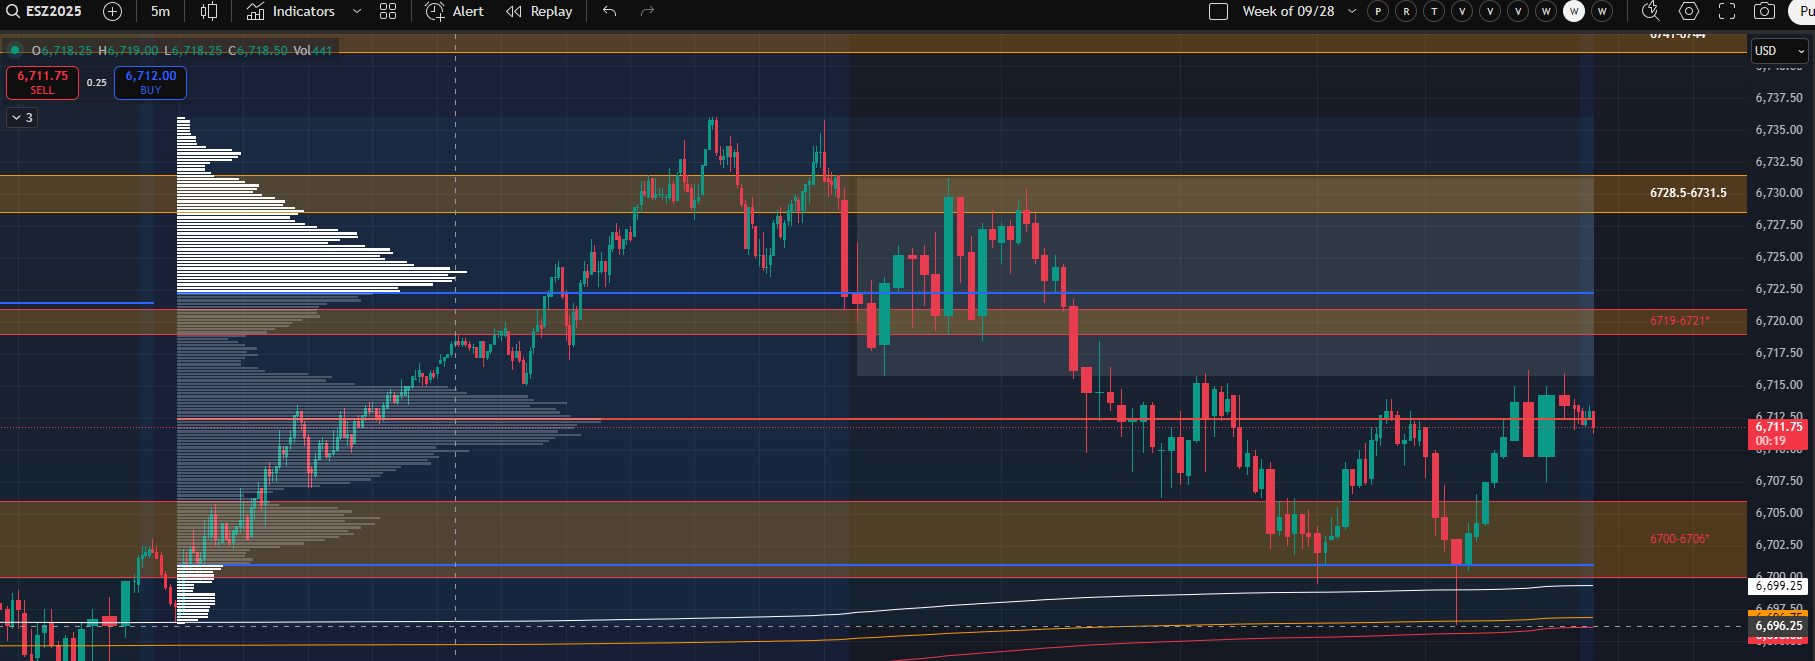
Task: Open chart settings hexagon icon
Action: tap(1689, 11)
